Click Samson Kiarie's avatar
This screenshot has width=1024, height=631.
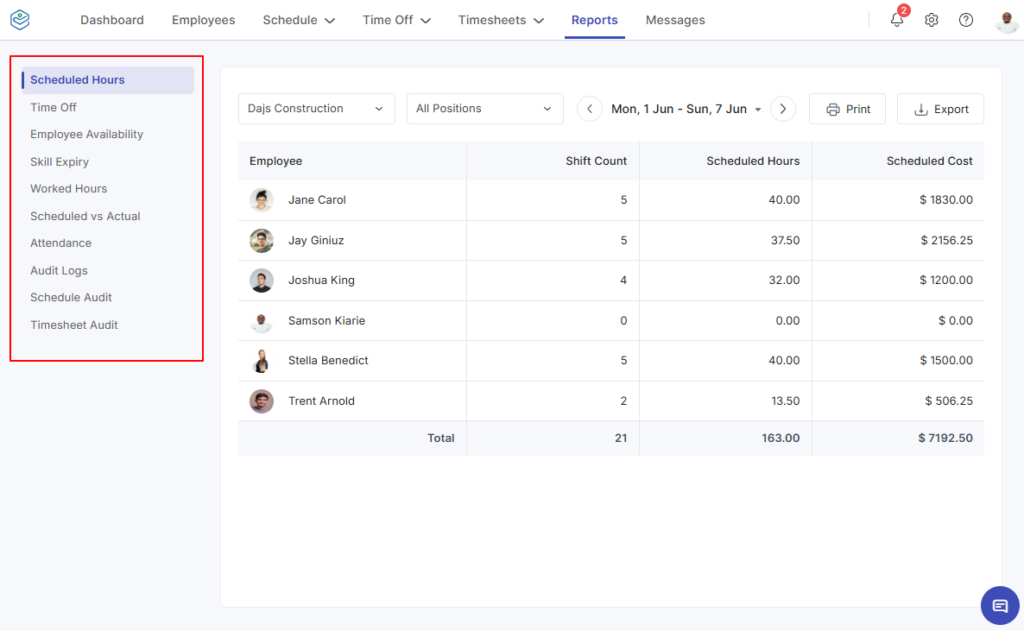click(x=261, y=321)
